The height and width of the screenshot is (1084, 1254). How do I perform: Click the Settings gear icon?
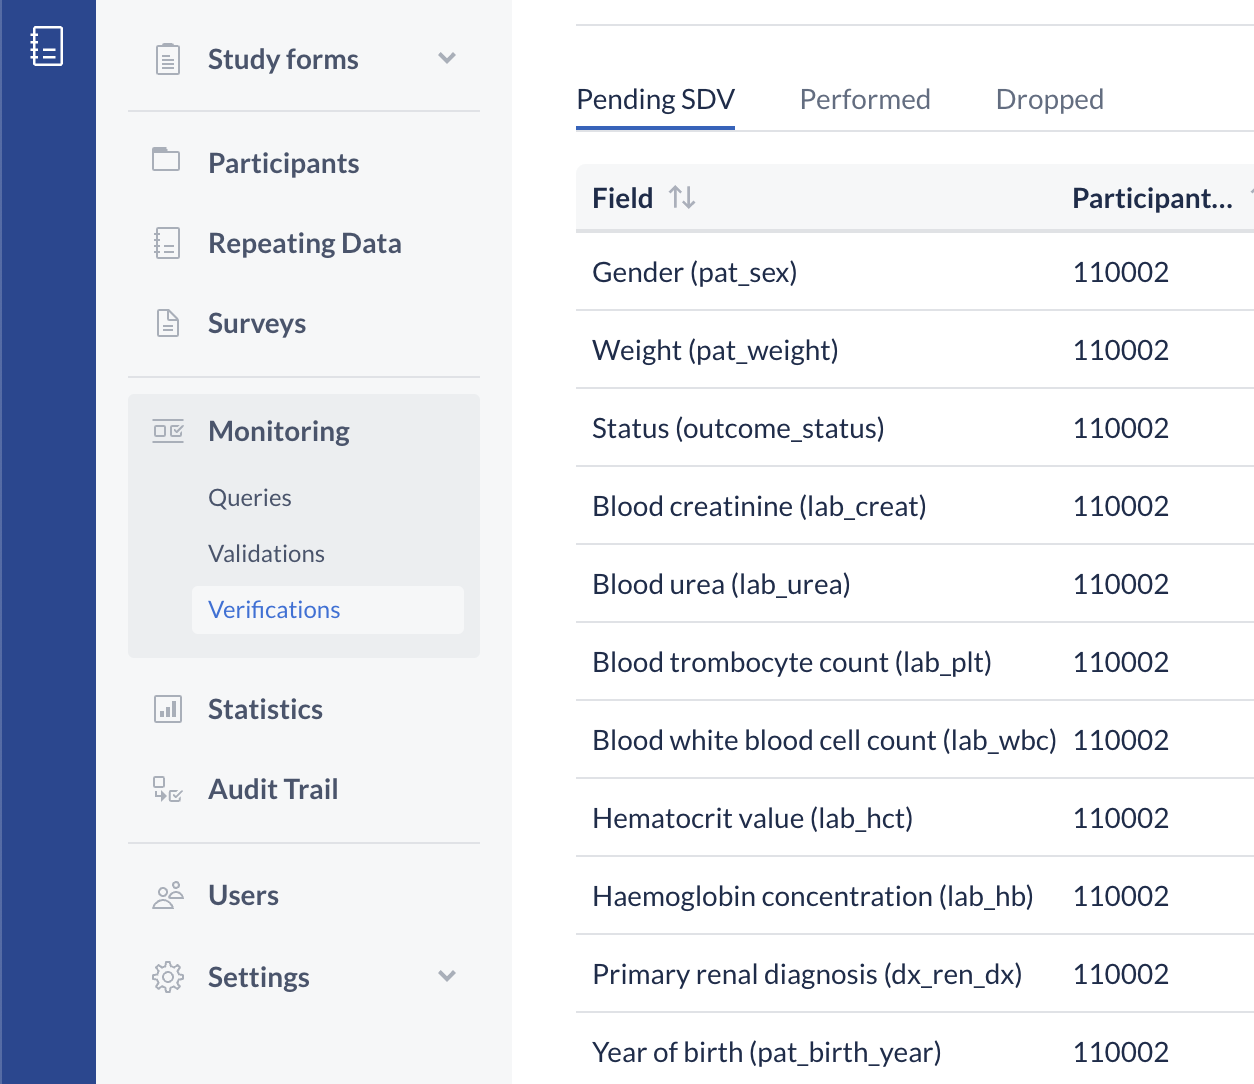click(x=168, y=977)
